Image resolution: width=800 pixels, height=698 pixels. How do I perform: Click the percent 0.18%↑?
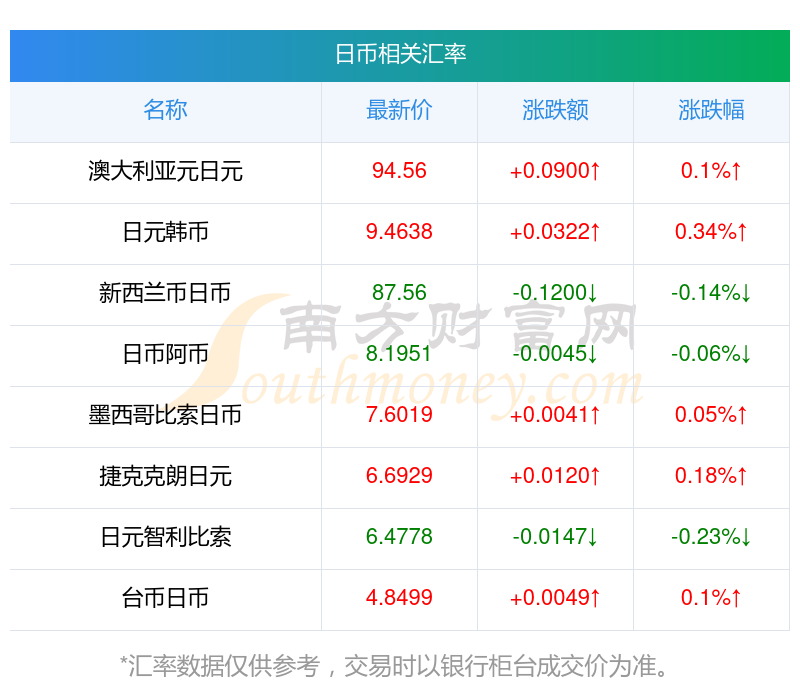711,476
